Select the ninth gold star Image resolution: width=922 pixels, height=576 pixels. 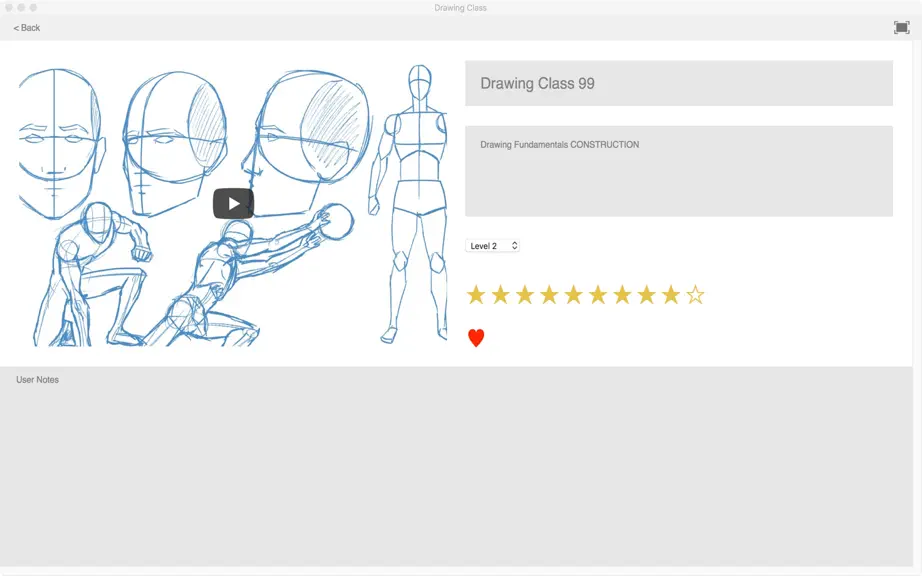[671, 294]
